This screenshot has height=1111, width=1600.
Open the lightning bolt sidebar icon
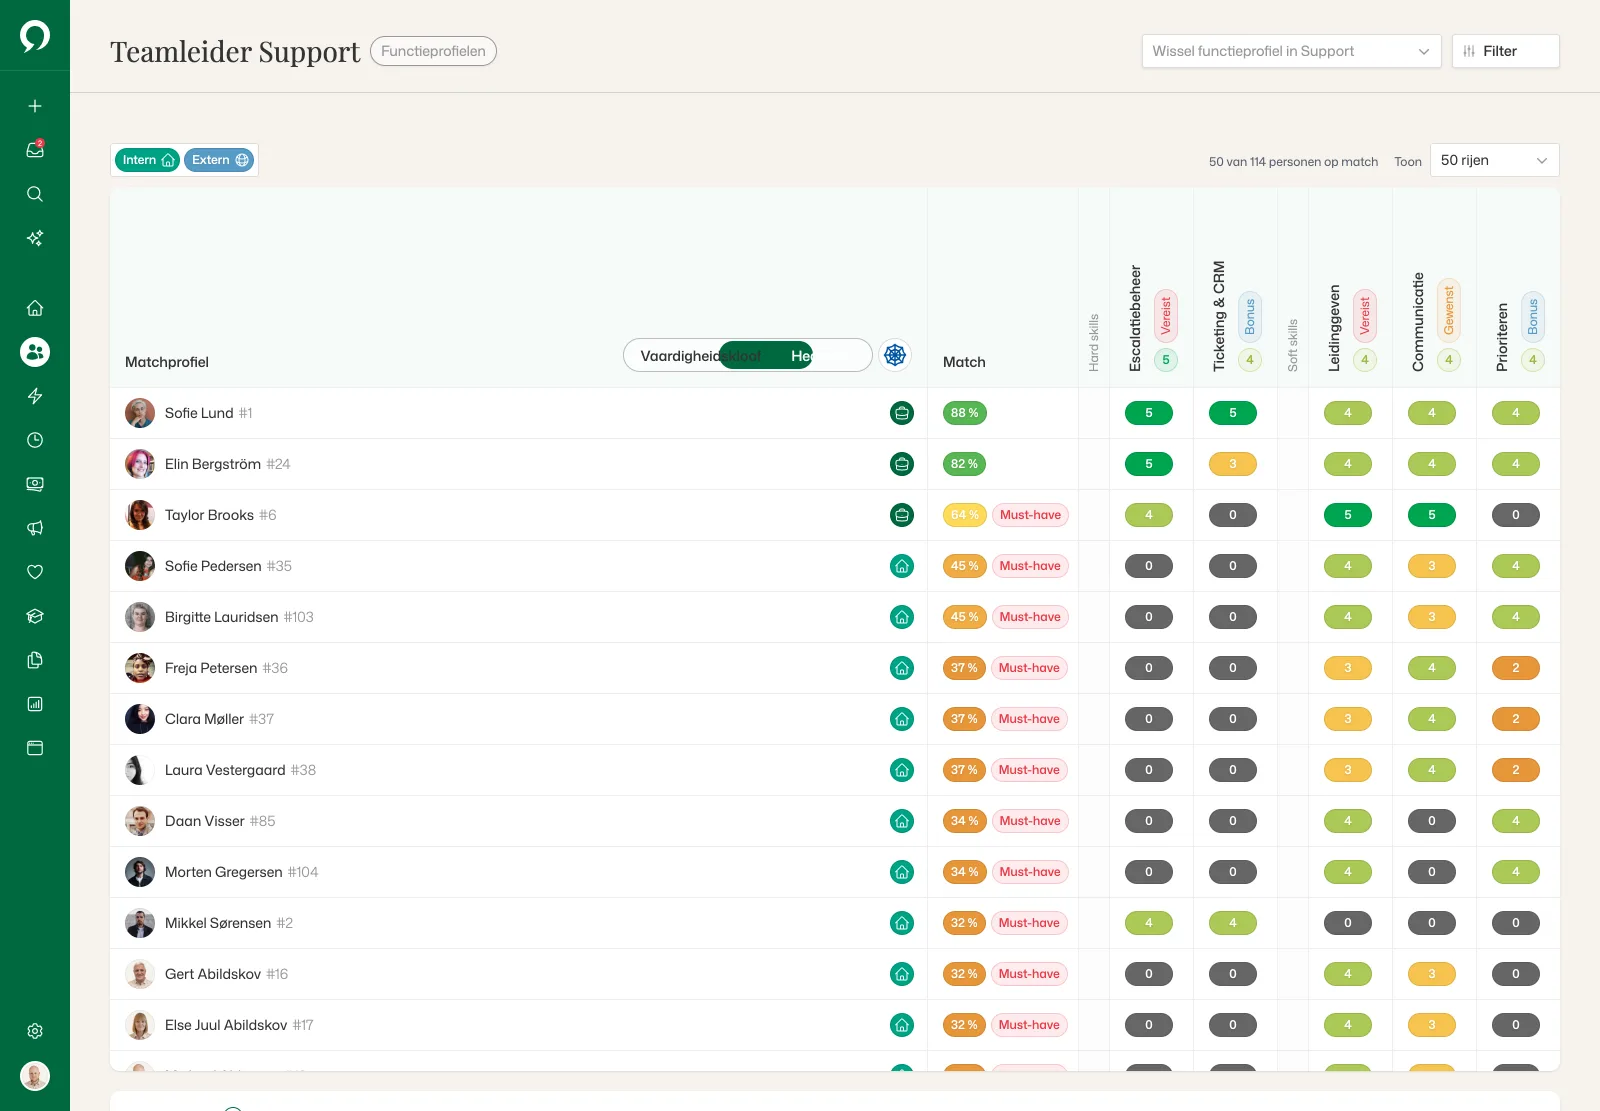[x=35, y=396]
